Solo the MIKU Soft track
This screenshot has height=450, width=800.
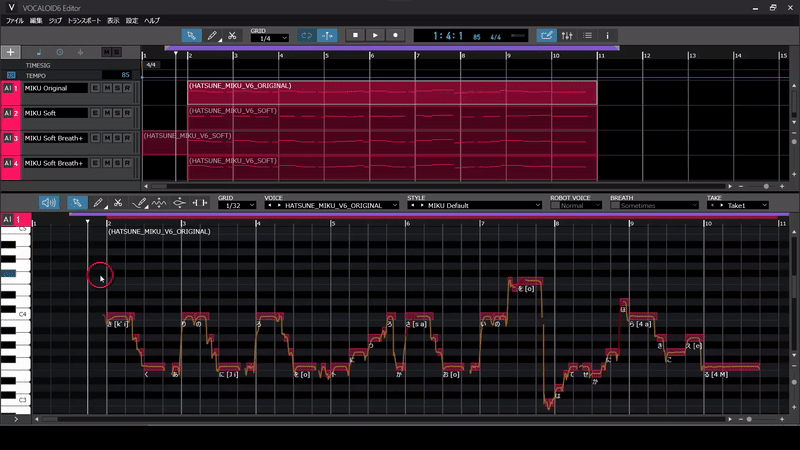coord(117,113)
